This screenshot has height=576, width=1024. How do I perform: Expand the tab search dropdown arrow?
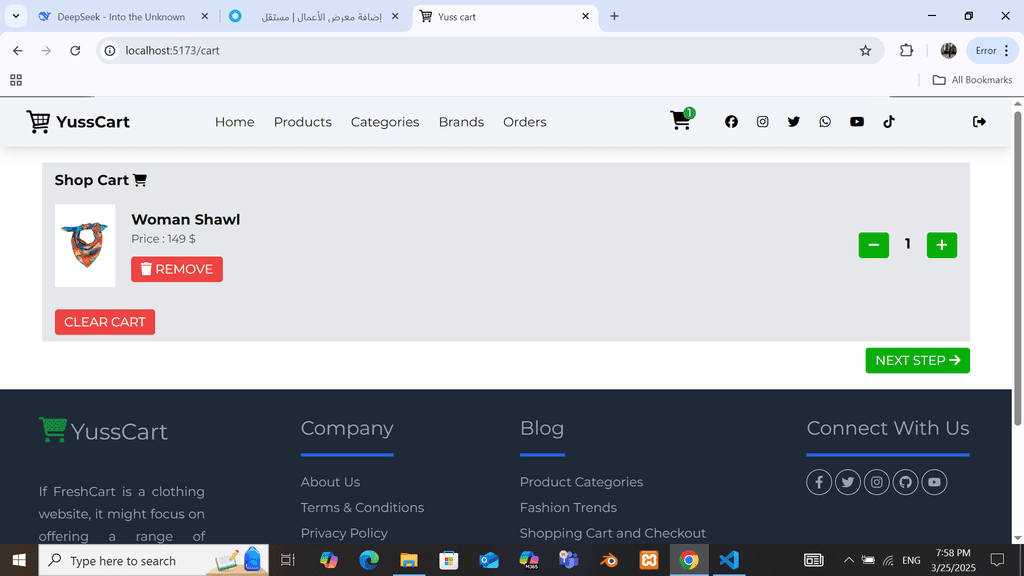tap(16, 16)
